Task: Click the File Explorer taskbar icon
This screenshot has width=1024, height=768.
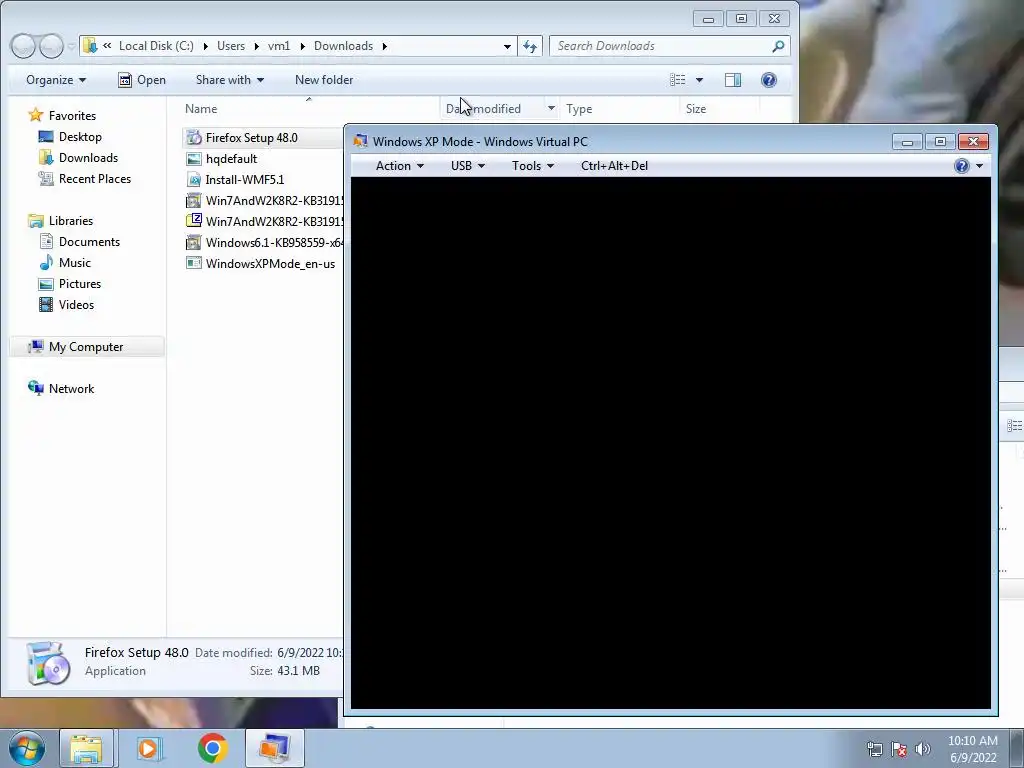Action: tap(86, 748)
